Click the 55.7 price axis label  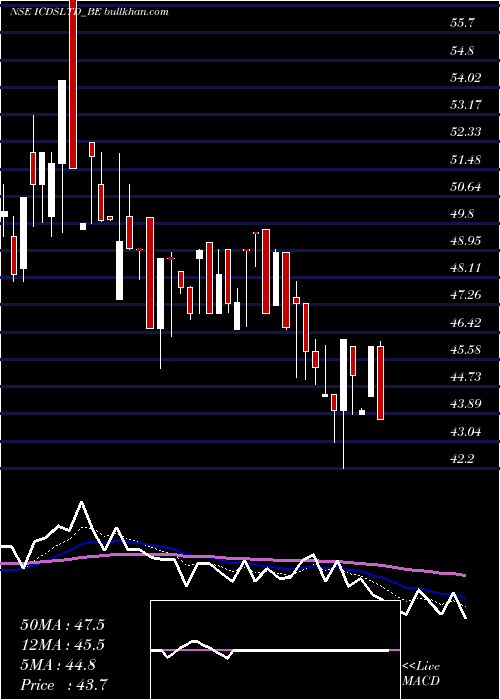[462, 23]
